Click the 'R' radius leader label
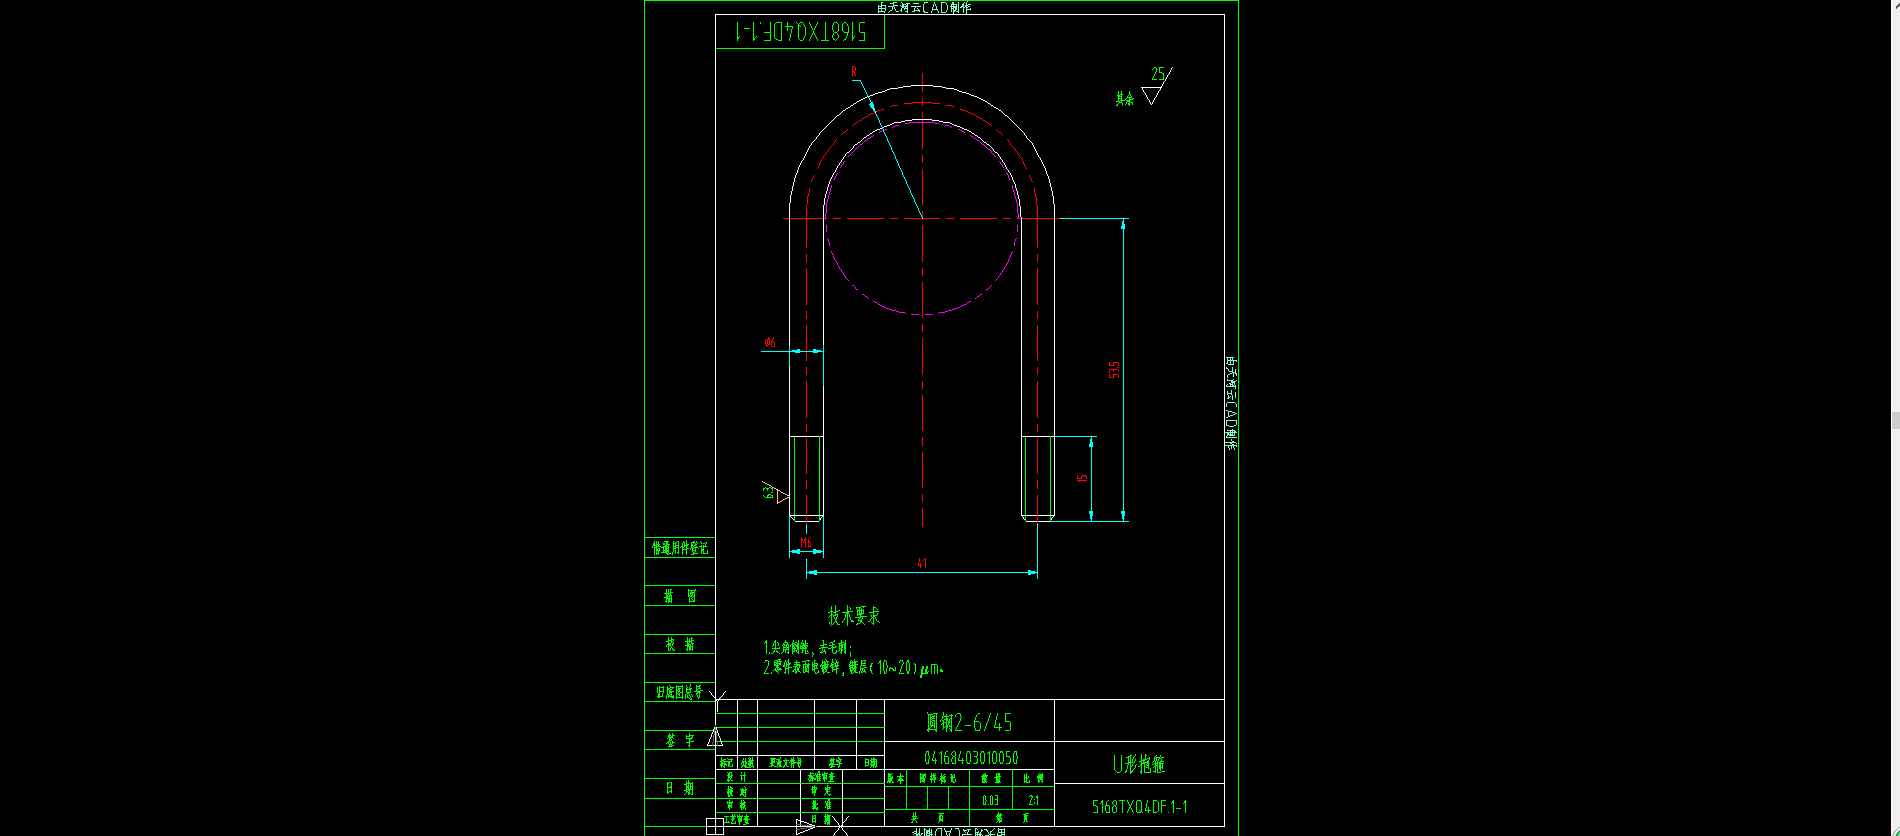 pos(854,71)
